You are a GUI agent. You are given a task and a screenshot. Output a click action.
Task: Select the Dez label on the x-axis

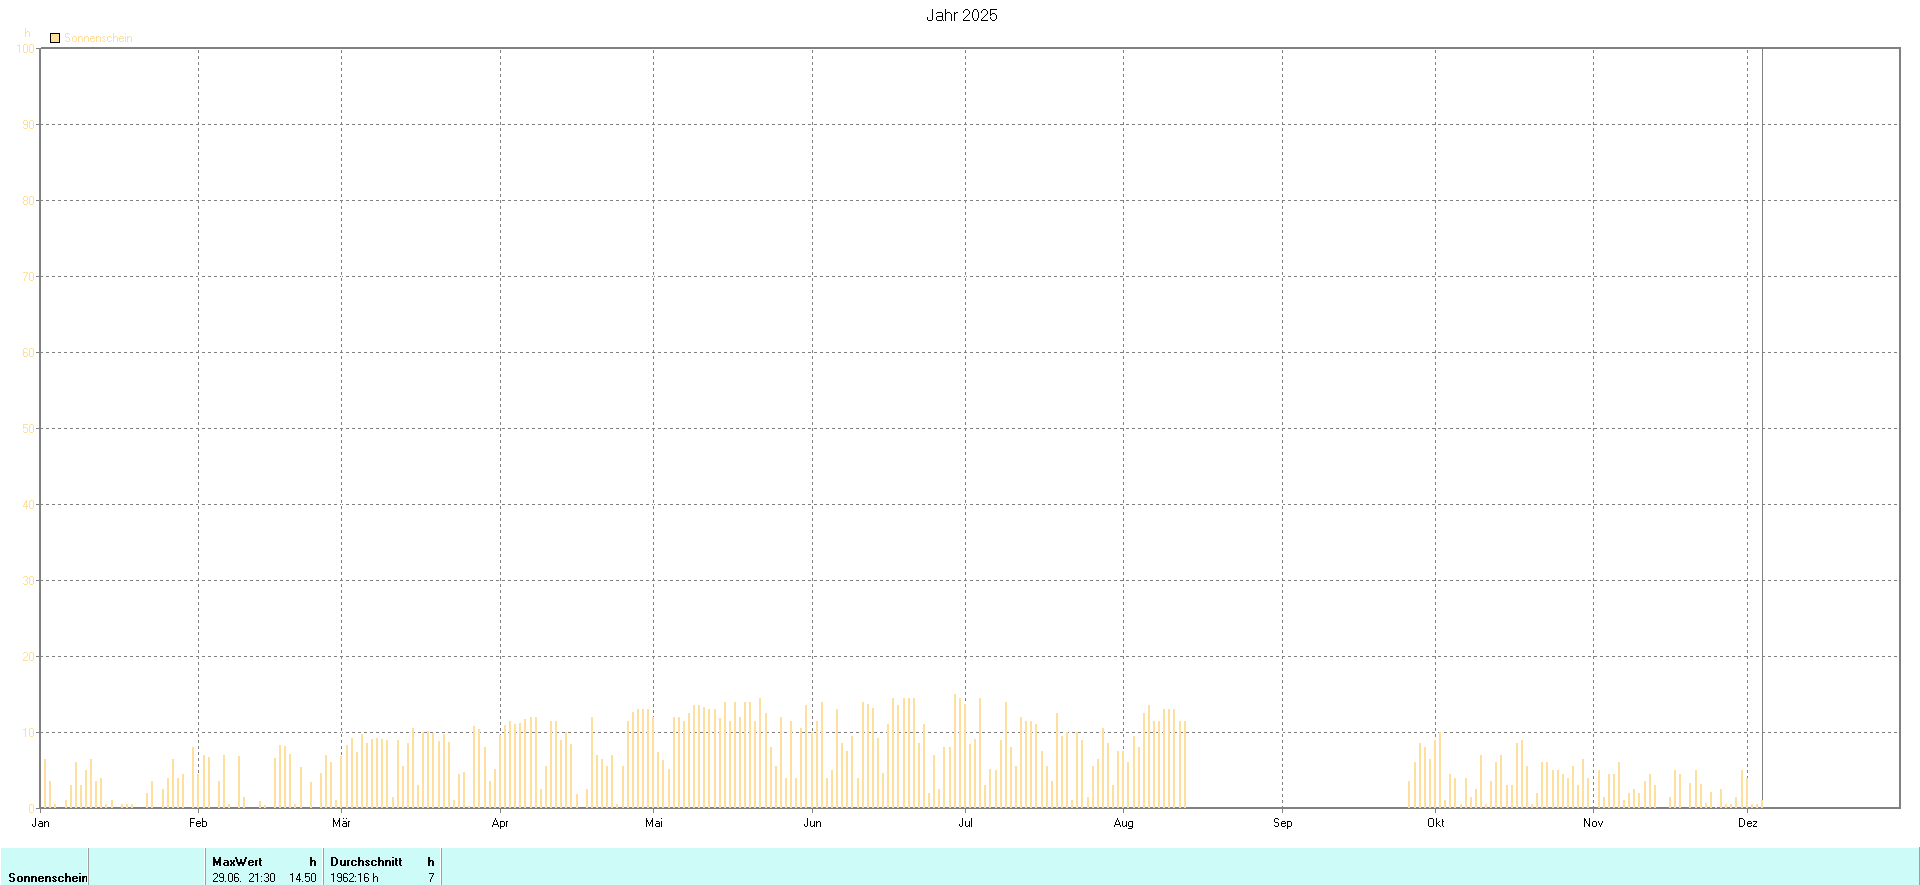click(x=1747, y=823)
